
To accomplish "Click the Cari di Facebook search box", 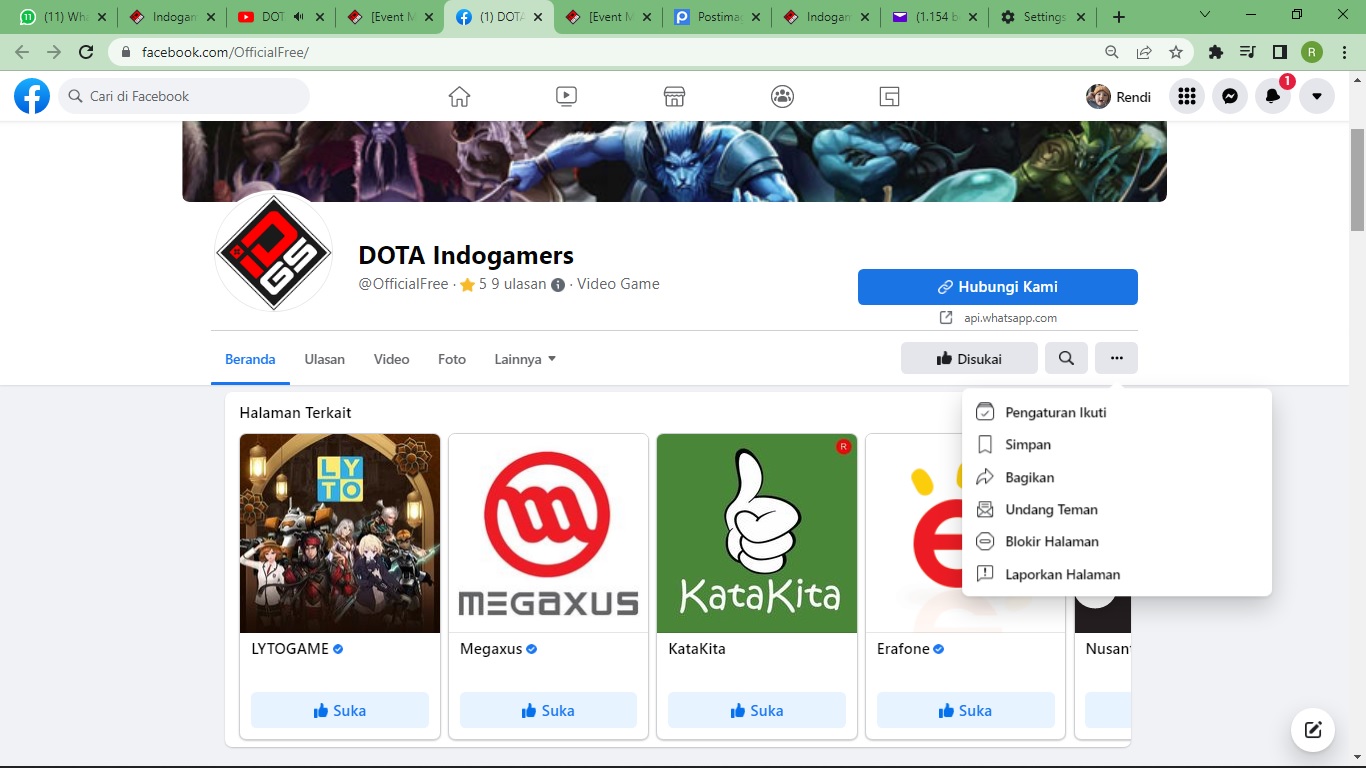I will [184, 96].
